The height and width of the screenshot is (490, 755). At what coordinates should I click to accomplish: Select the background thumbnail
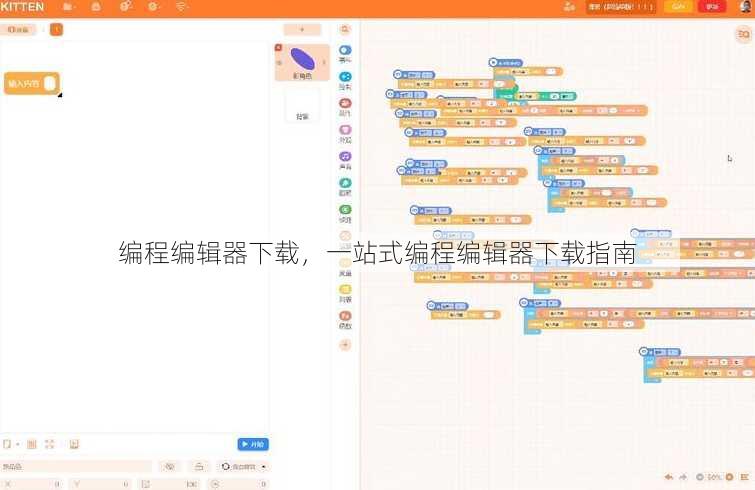tap(302, 105)
